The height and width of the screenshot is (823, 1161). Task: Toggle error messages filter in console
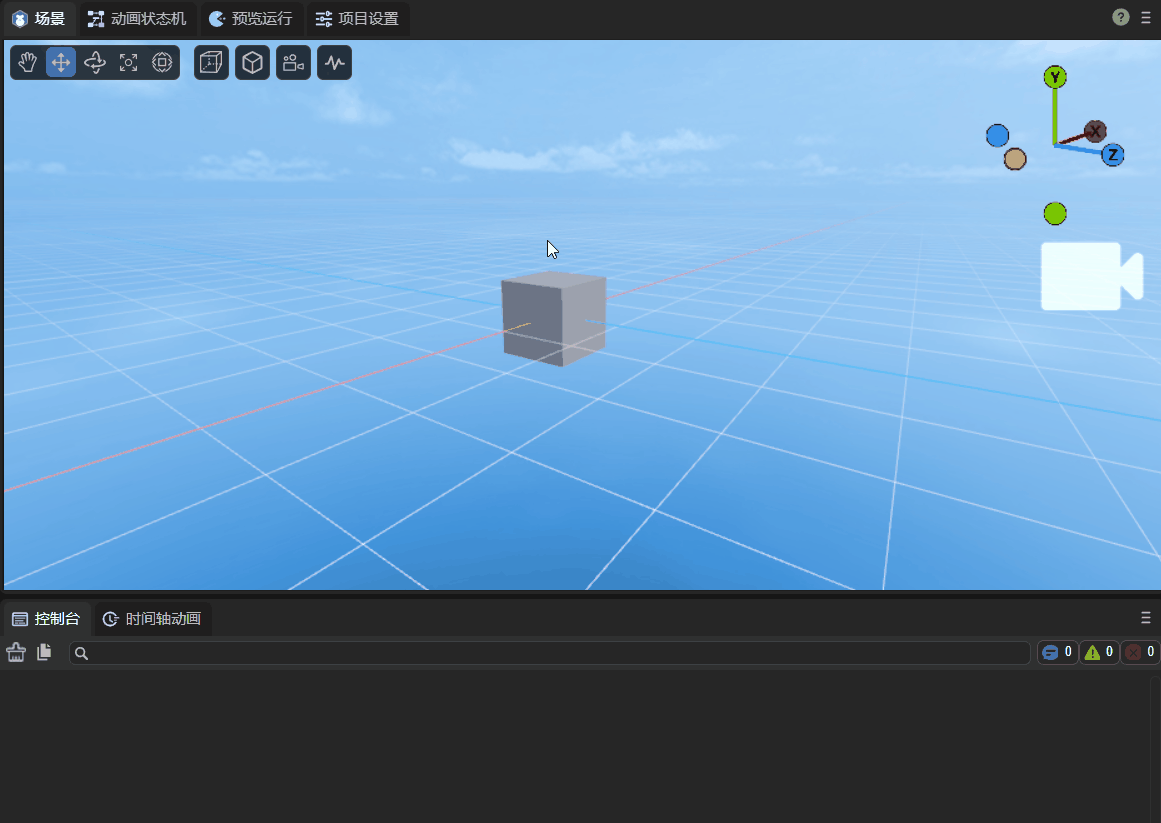coord(1140,653)
